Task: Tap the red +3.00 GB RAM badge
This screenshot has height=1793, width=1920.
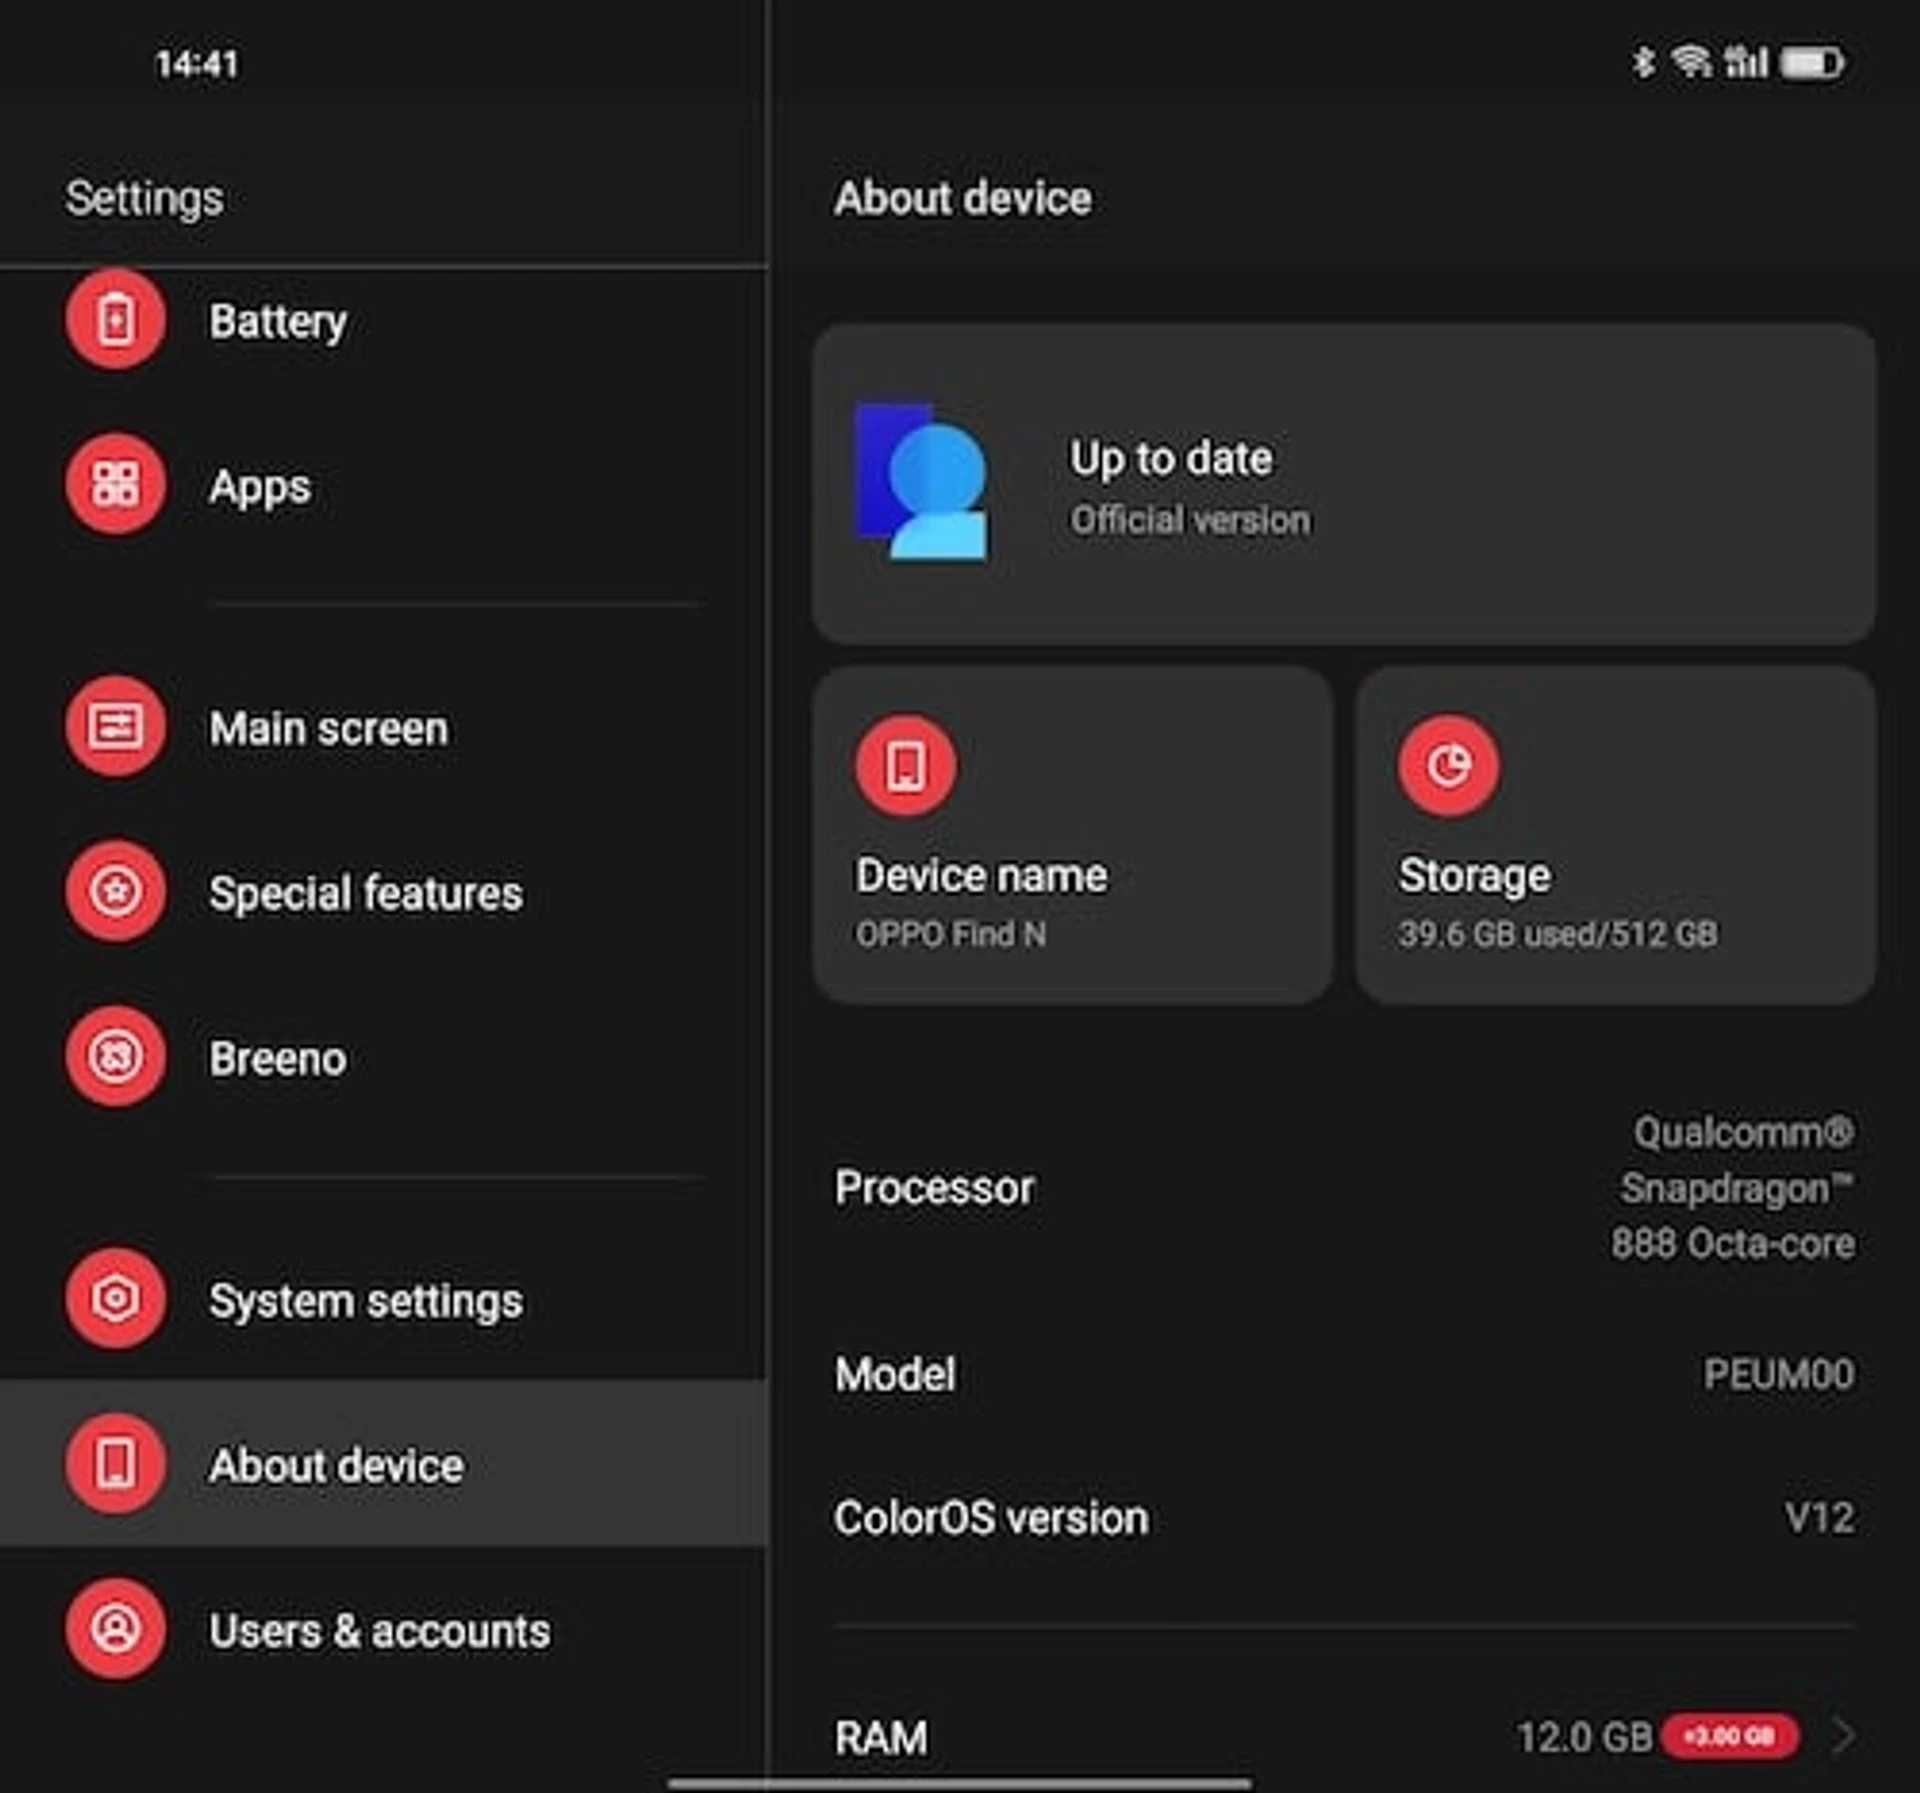Action: (x=1730, y=1736)
